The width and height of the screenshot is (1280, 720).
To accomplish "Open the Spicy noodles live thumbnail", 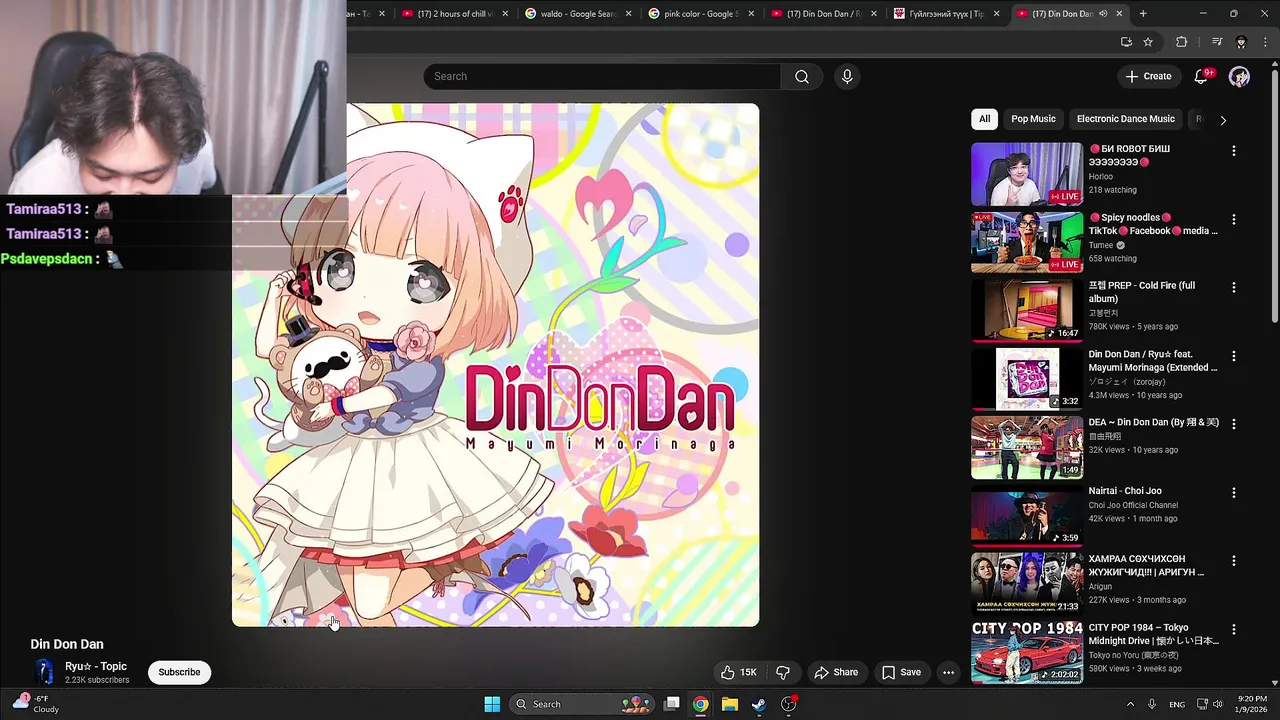I will point(1027,242).
